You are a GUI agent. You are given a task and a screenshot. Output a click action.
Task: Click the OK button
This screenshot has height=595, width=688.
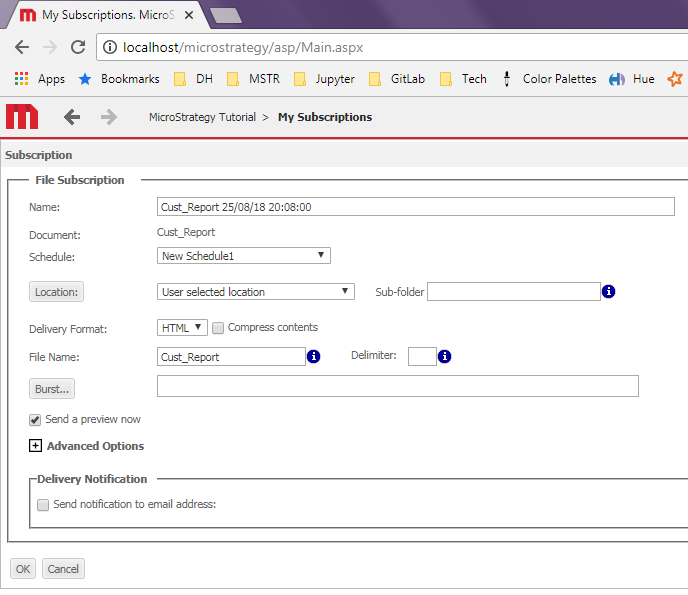[x=23, y=569]
